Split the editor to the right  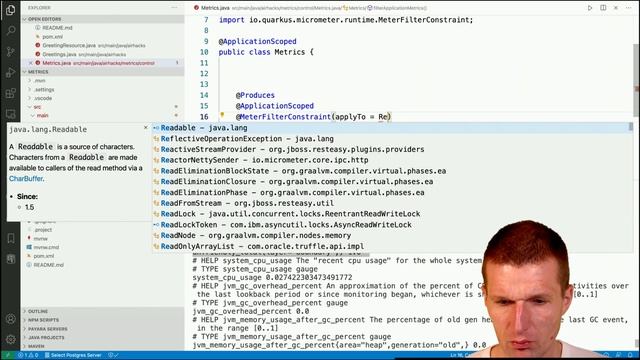603,8
